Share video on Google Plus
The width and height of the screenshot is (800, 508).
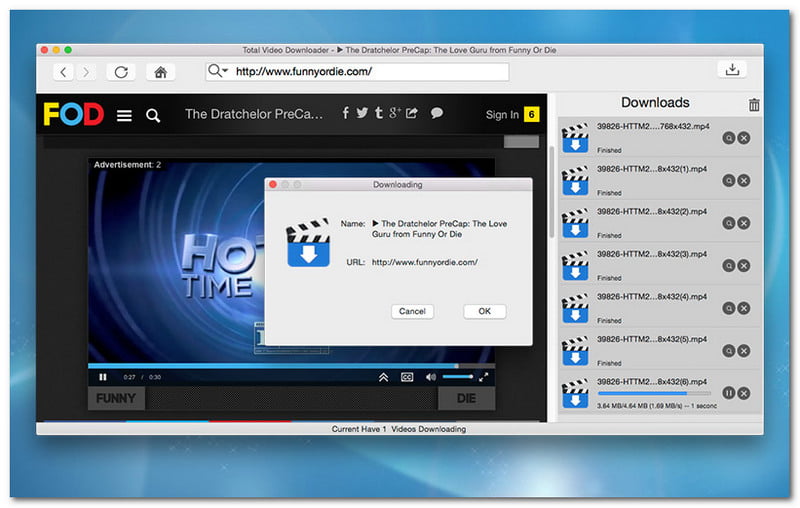click(x=395, y=113)
